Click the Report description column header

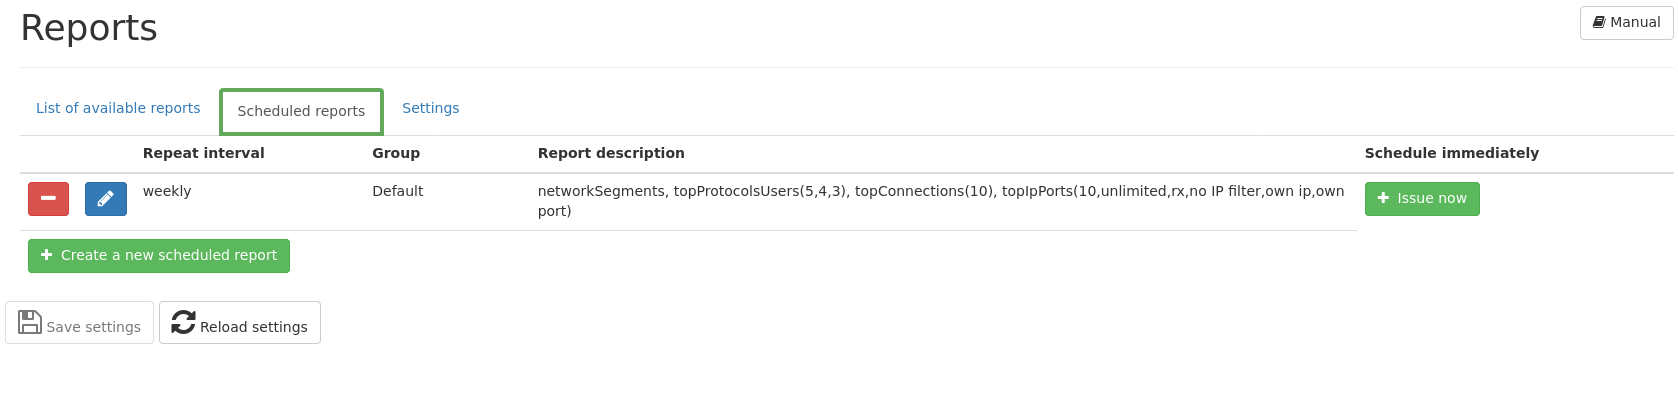pyautogui.click(x=611, y=153)
